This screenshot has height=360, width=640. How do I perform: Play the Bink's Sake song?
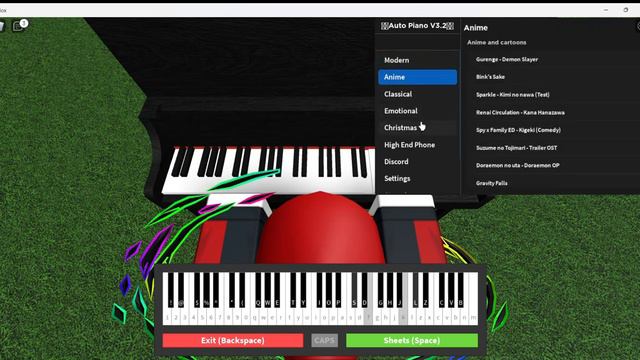pyautogui.click(x=490, y=77)
